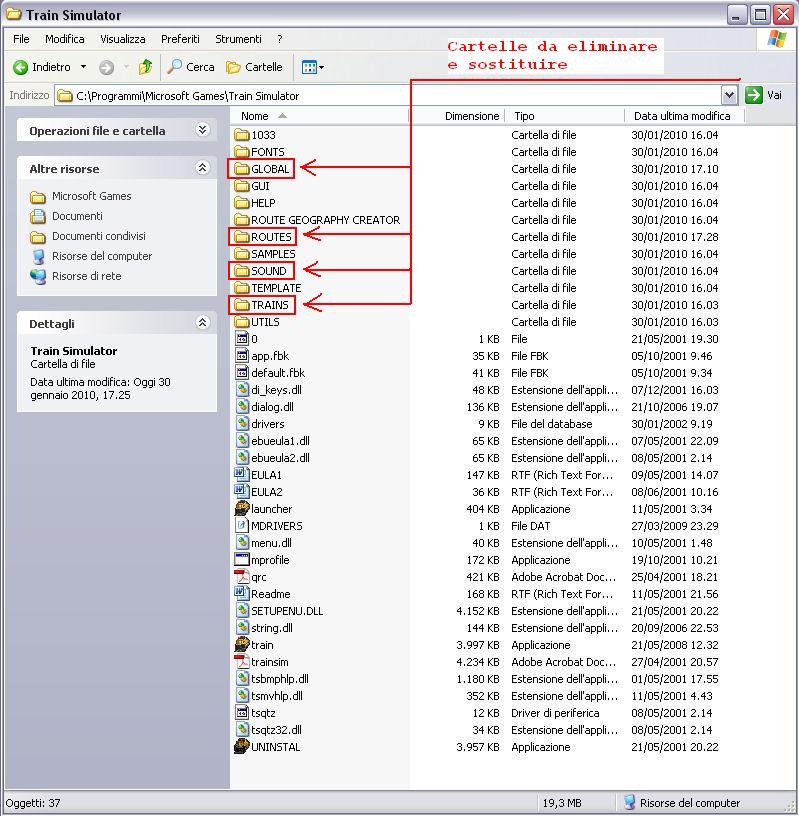799x816 pixels.
Task: Select the SETUPENU.DLL file name
Action: (287, 611)
